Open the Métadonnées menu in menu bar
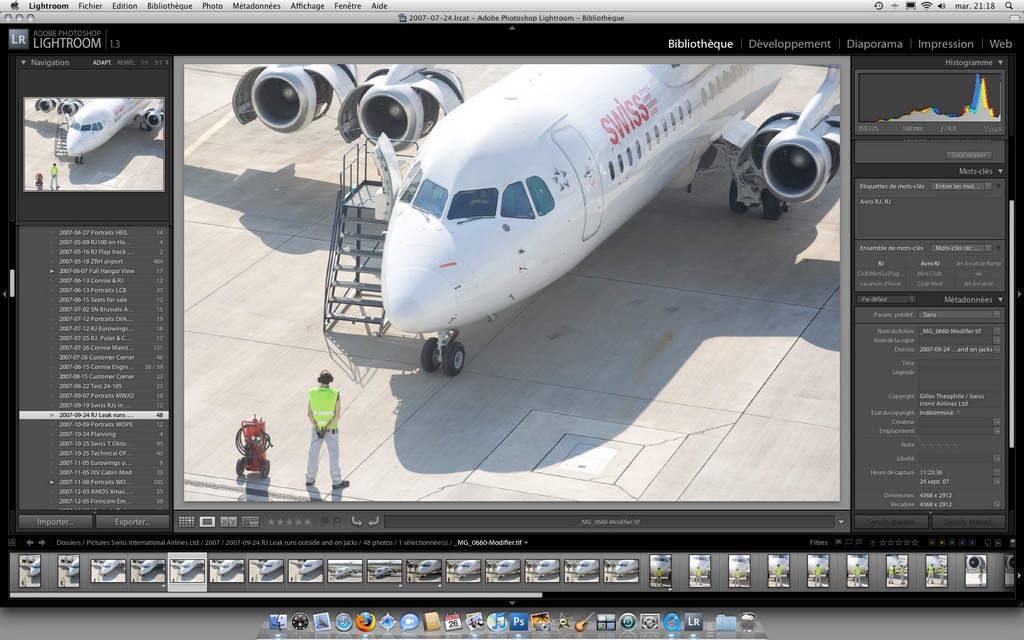The image size is (1024, 640). click(256, 6)
